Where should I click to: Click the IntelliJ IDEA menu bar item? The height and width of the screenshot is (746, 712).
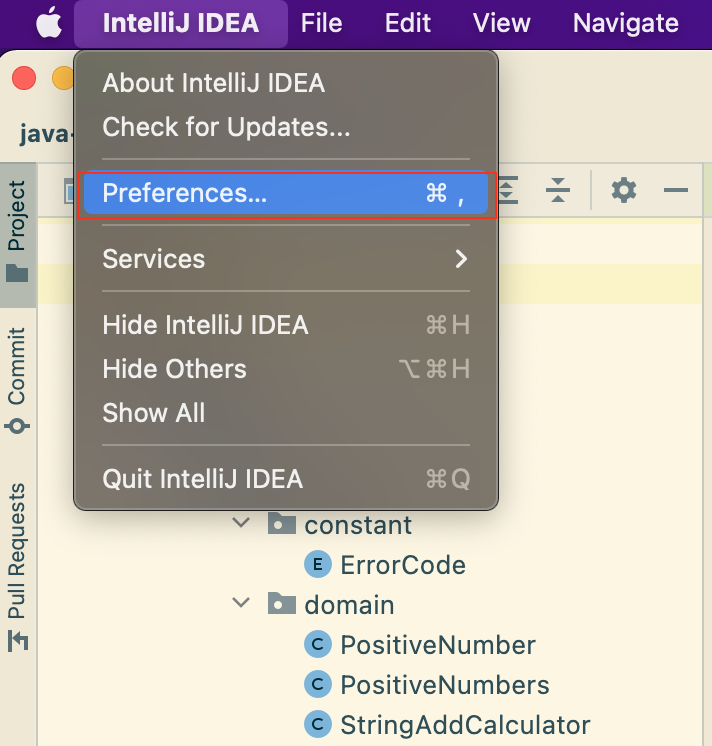click(181, 23)
